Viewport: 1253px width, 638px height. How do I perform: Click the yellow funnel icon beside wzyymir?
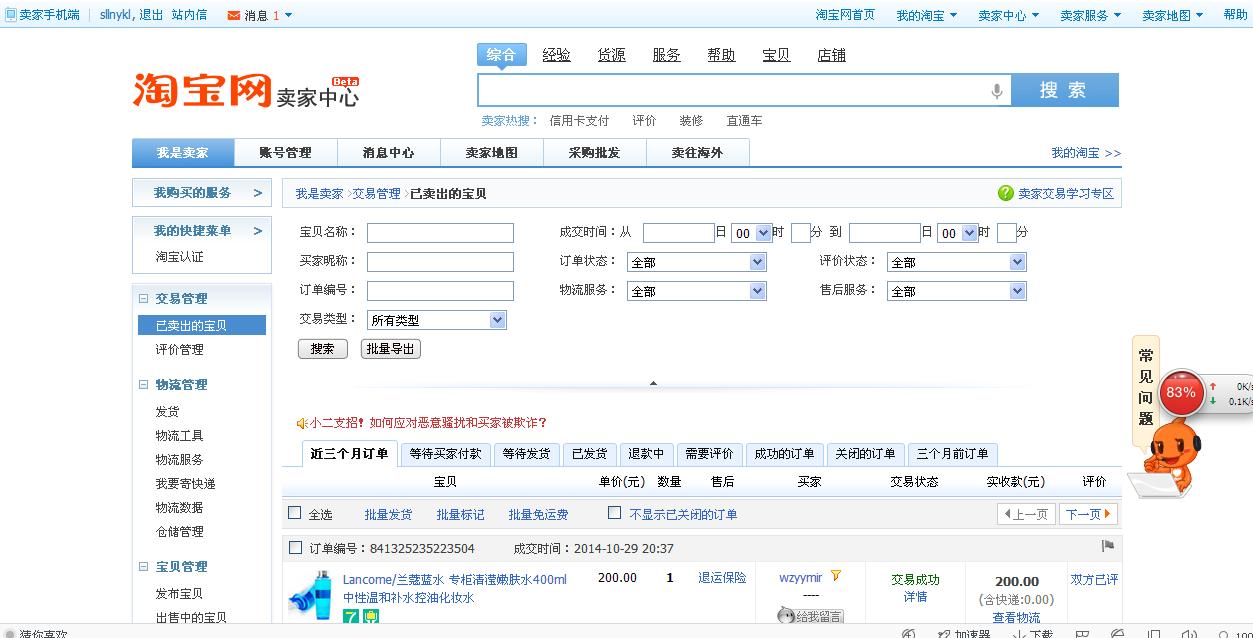click(836, 576)
